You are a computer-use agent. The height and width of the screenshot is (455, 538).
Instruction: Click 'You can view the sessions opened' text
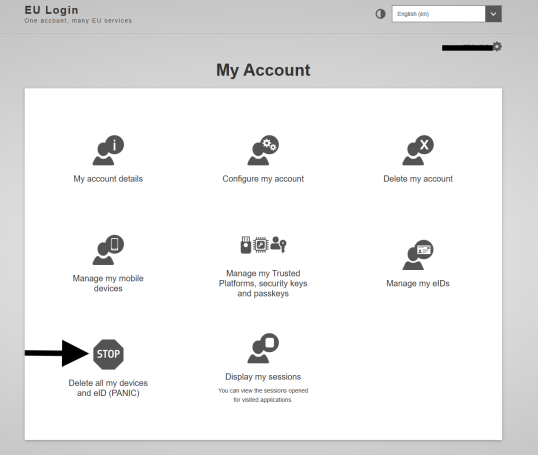(263, 390)
